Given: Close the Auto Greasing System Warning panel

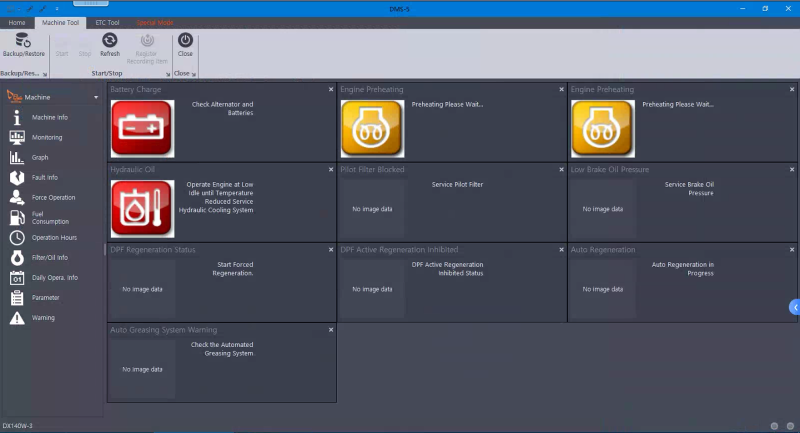Looking at the screenshot, I should [330, 329].
